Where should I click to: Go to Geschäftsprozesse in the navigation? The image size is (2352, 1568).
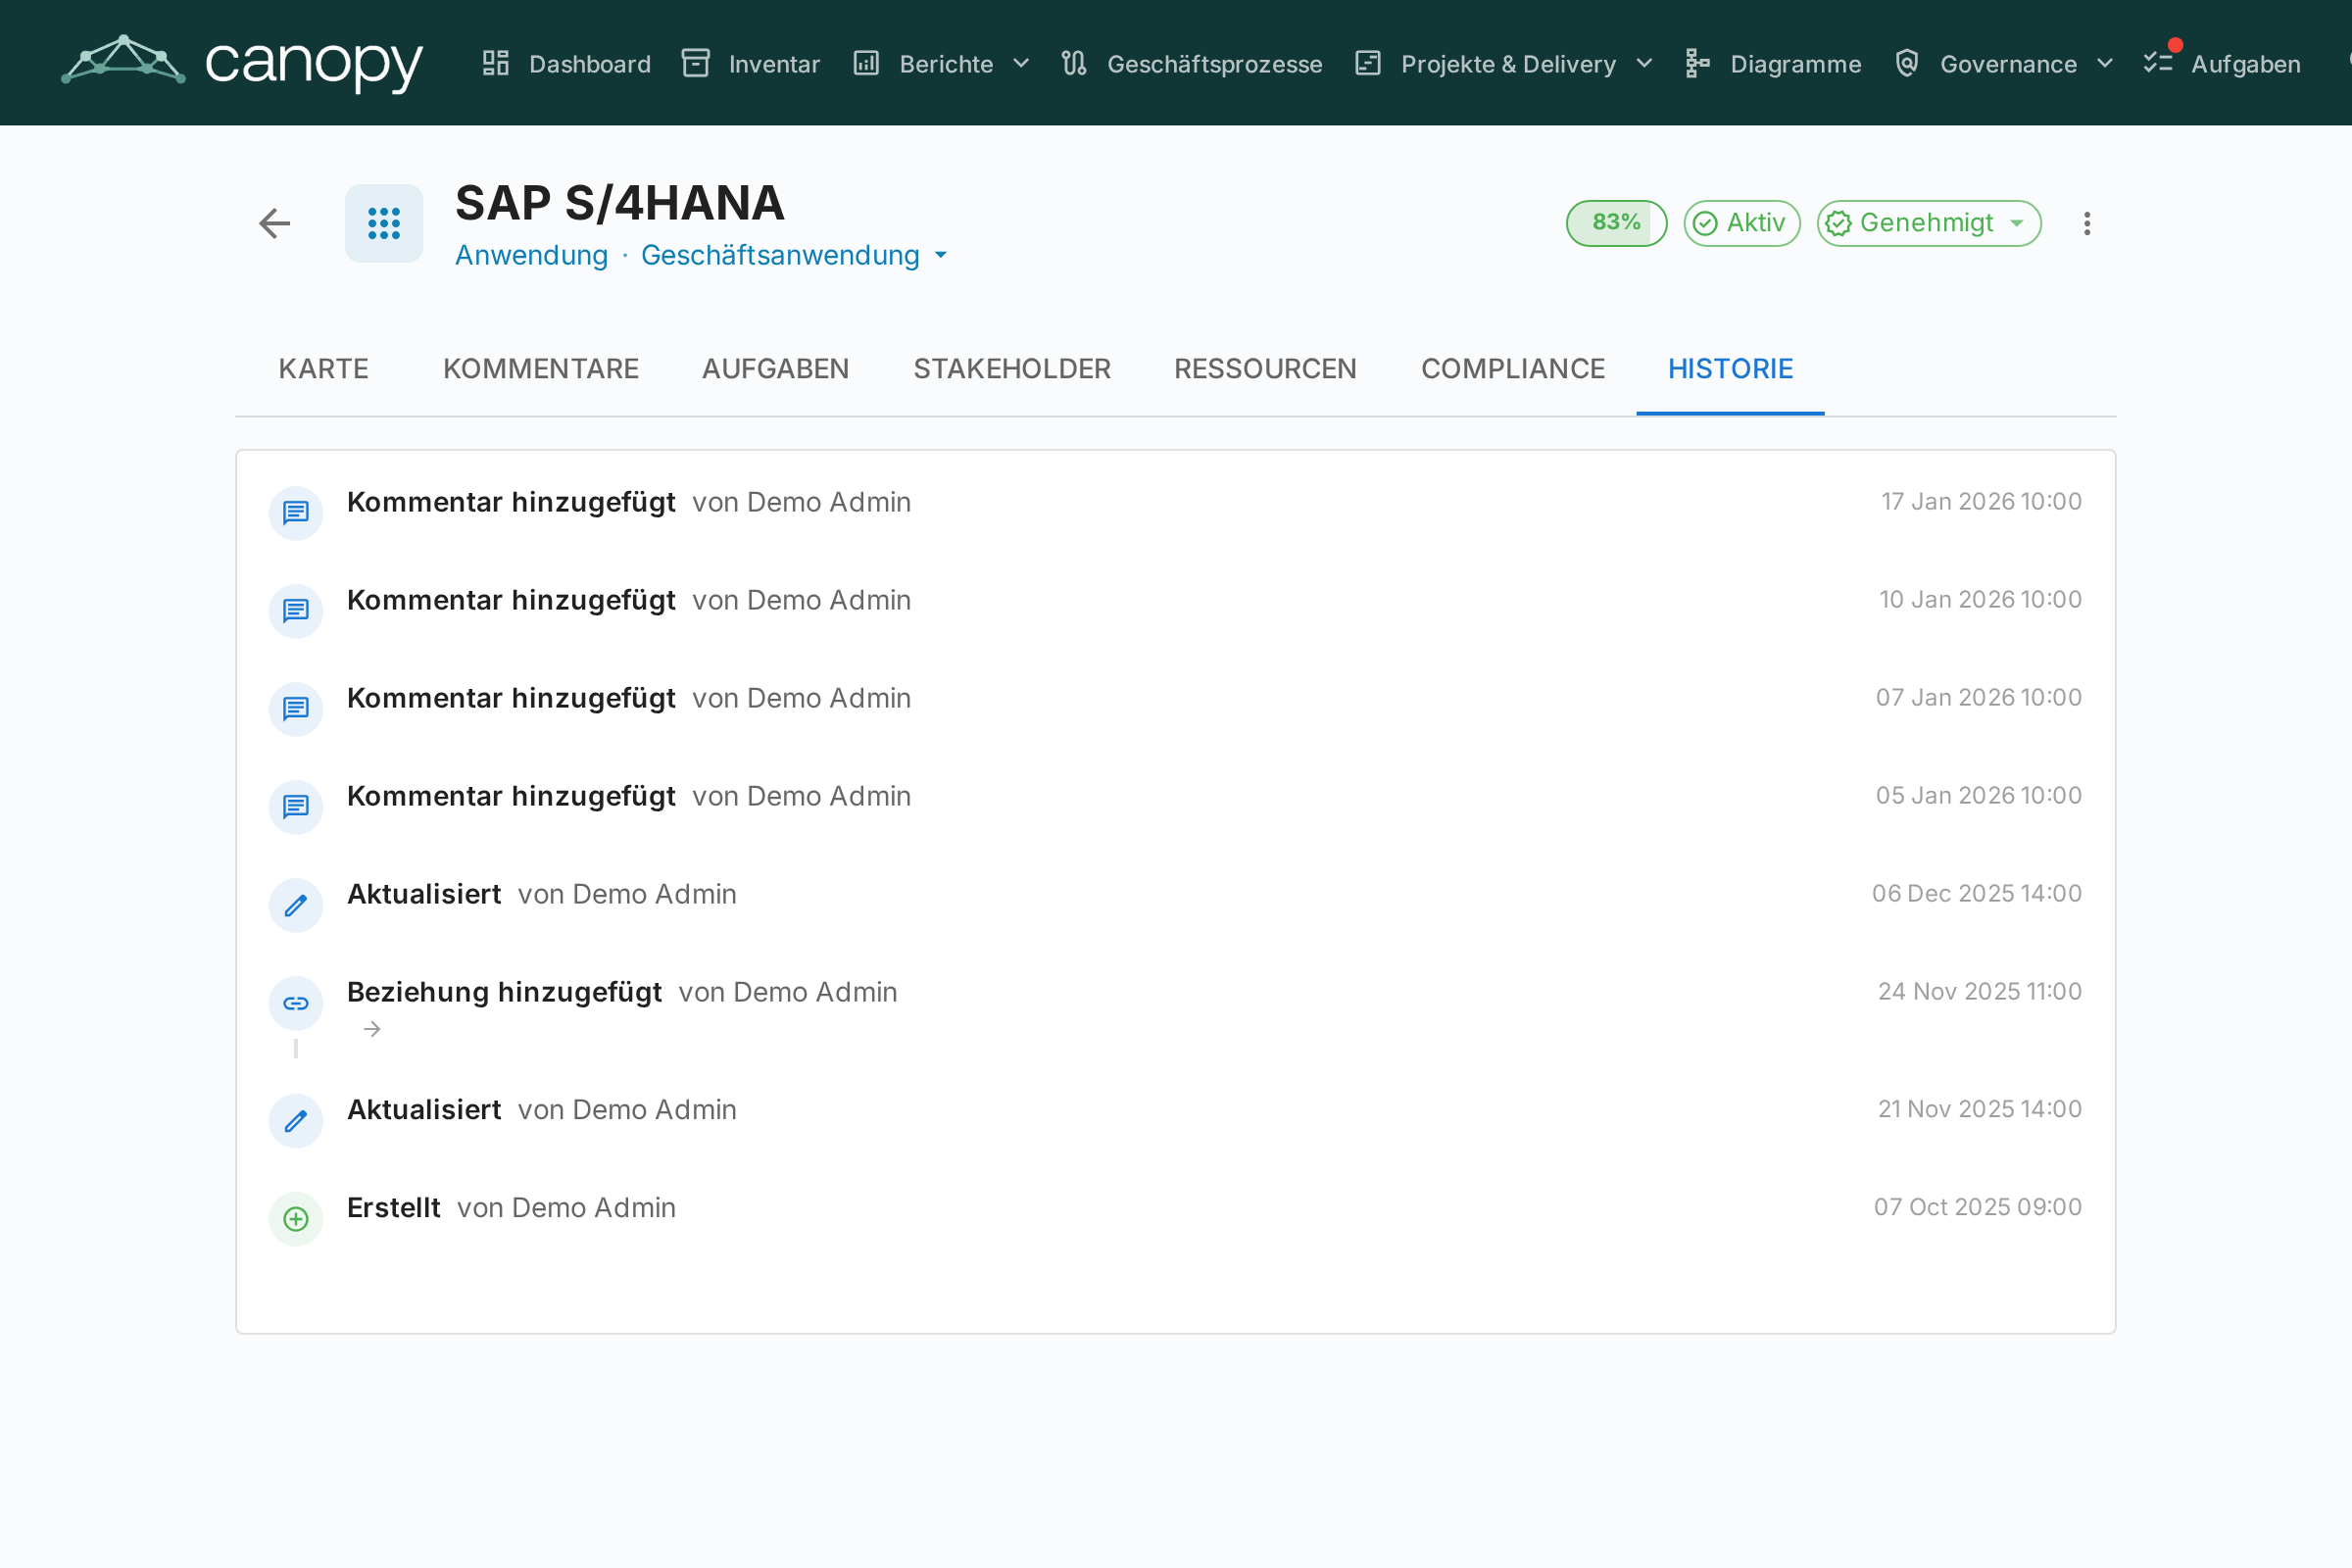pos(1192,63)
